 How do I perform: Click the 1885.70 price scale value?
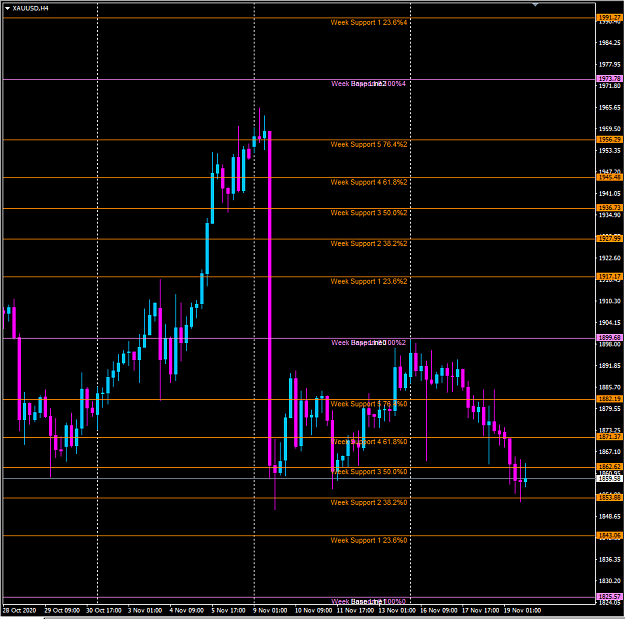pos(610,387)
